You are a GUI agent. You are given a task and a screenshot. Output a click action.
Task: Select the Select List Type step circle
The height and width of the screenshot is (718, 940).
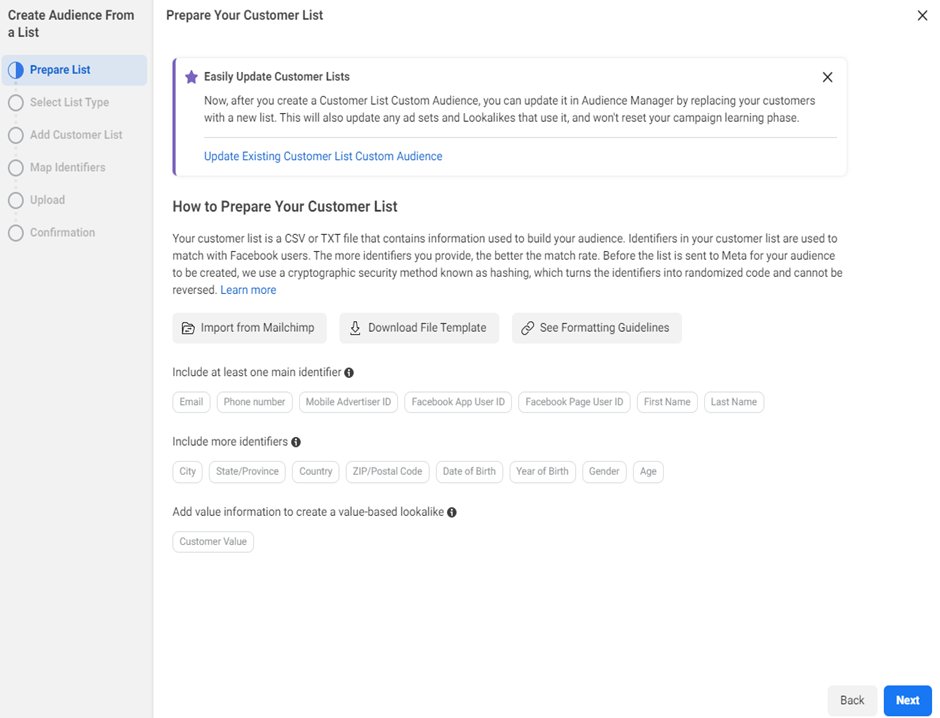(15, 103)
